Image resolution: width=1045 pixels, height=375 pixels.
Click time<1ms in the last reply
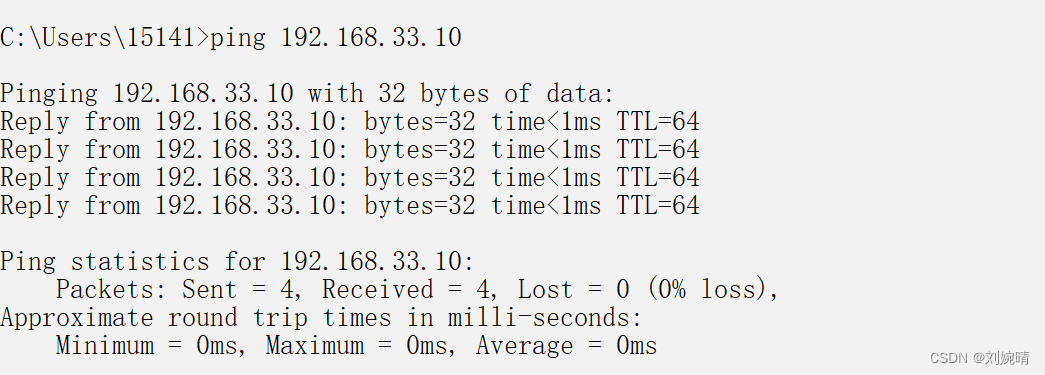pyautogui.click(x=546, y=205)
